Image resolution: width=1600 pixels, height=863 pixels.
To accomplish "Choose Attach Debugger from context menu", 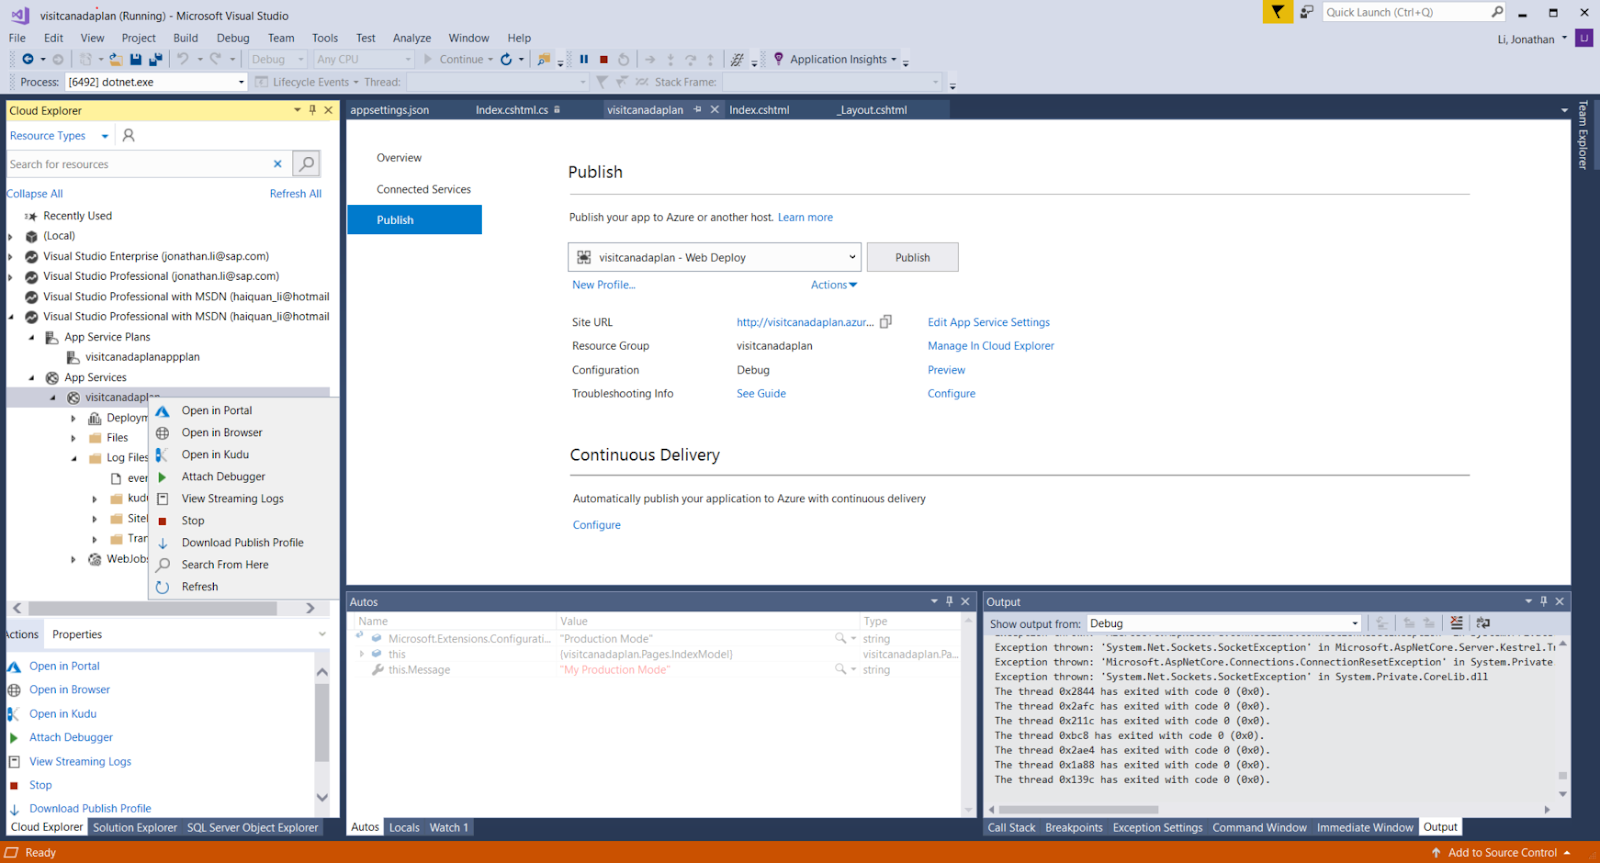I will point(224,477).
